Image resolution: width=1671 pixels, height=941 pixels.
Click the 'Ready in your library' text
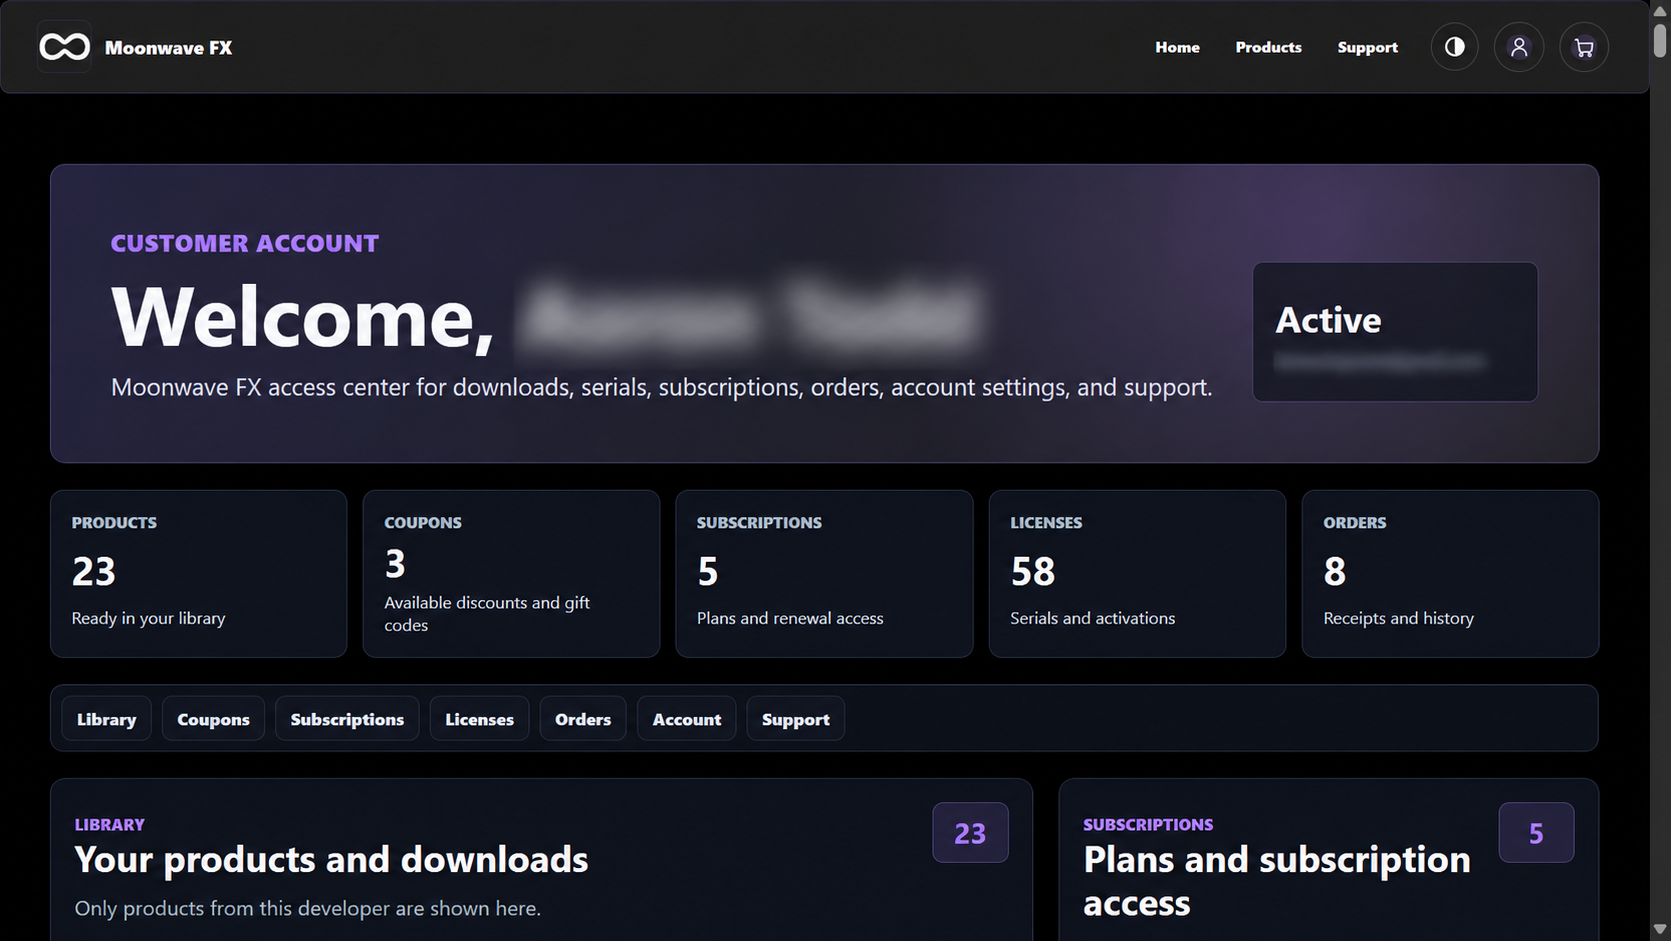coord(148,618)
